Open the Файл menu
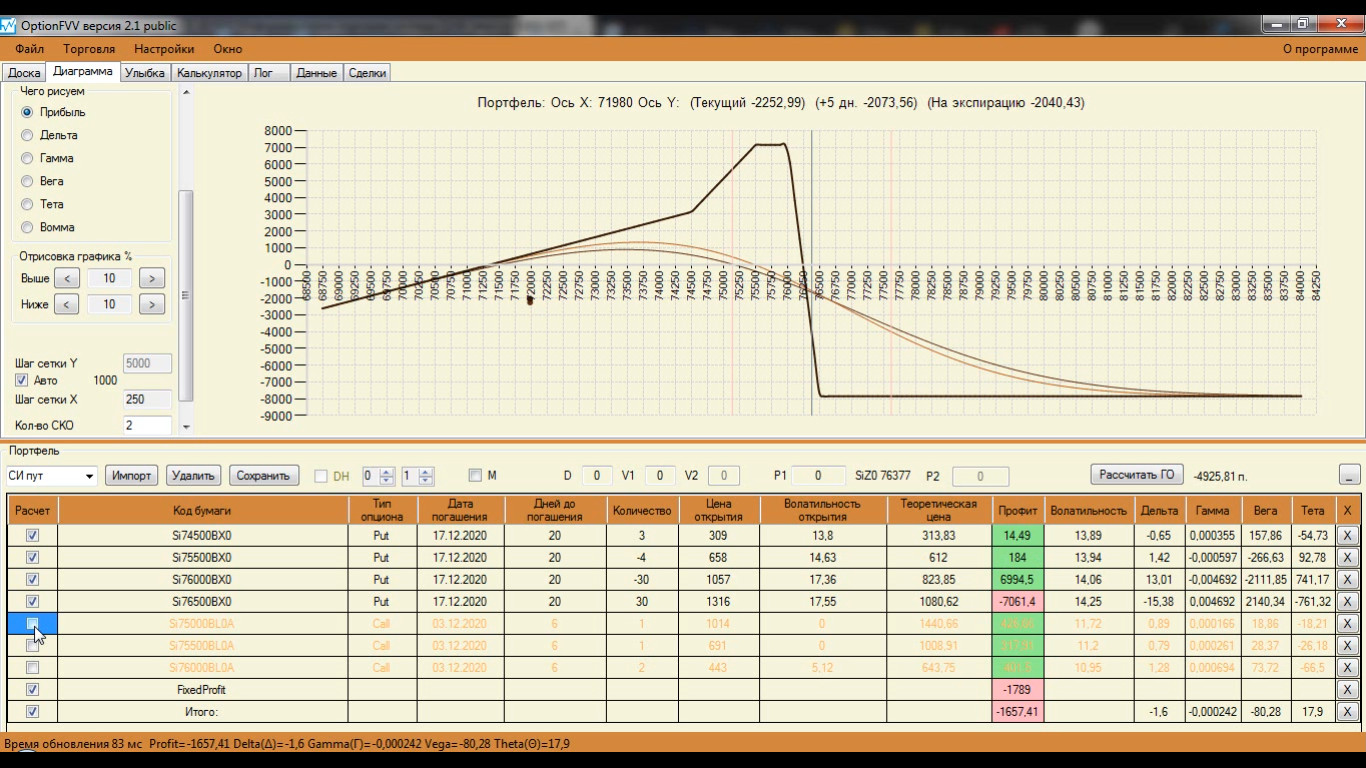1366x768 pixels. 30,48
